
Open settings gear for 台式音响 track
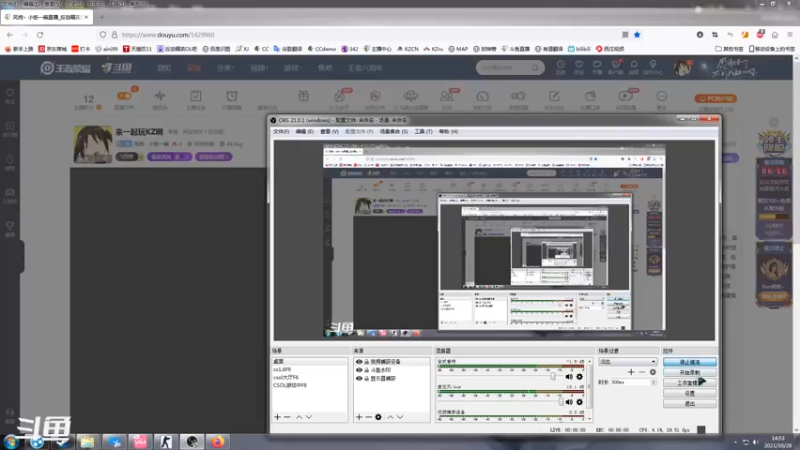click(580, 377)
